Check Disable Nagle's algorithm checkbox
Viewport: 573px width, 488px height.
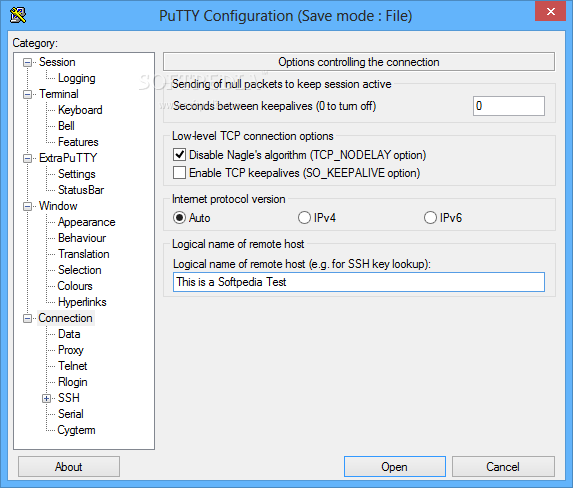(179, 155)
